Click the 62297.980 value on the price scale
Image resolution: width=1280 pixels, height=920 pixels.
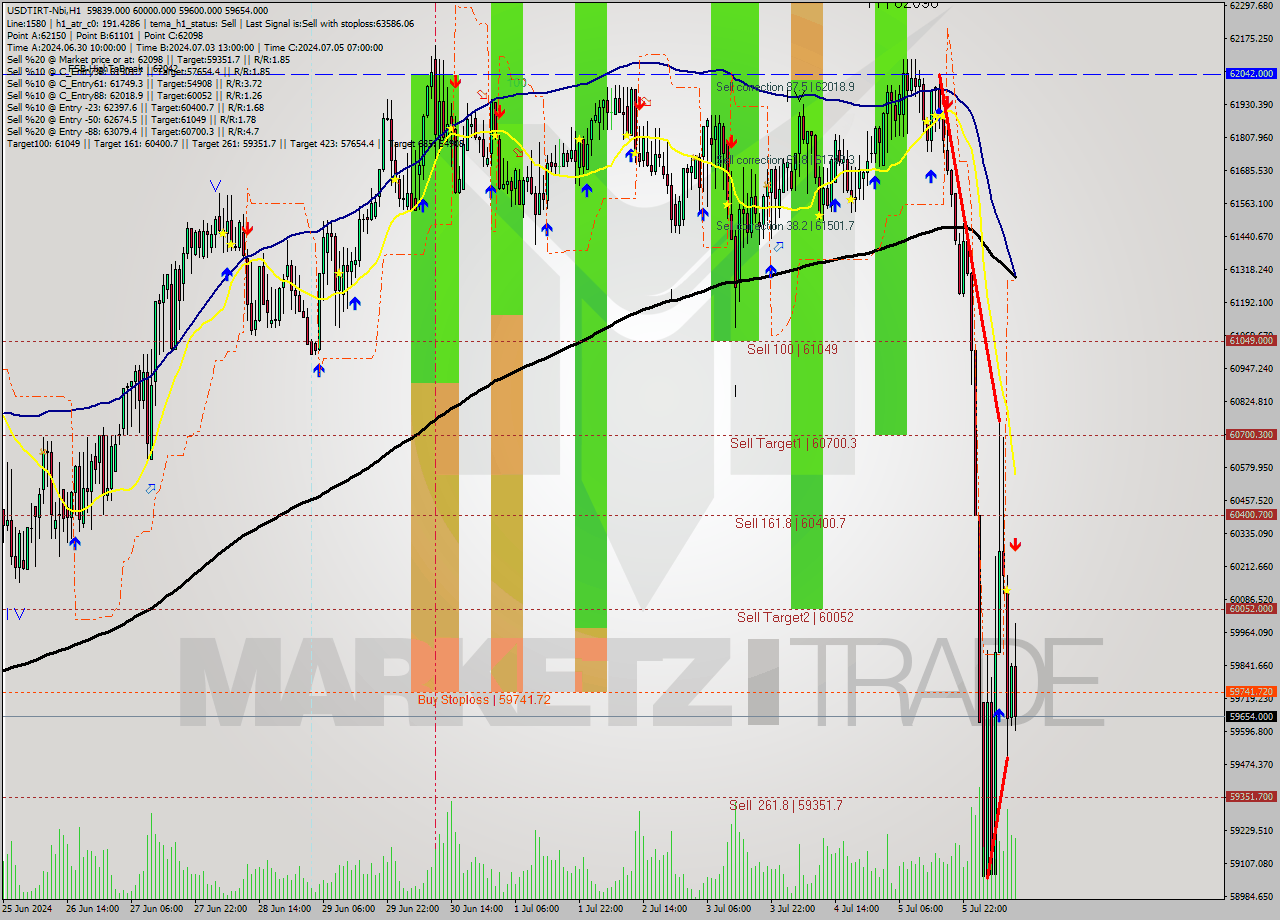(x=1251, y=5)
